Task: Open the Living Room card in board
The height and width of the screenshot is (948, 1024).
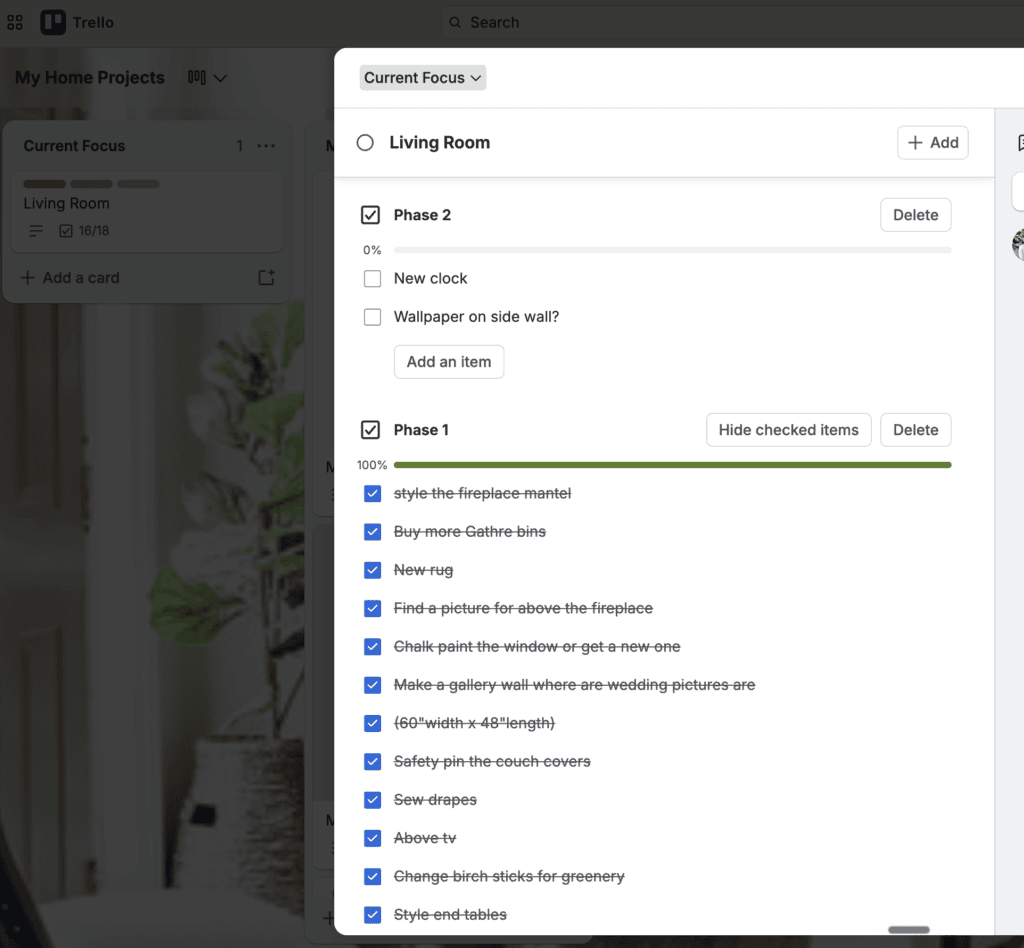Action: (x=147, y=212)
